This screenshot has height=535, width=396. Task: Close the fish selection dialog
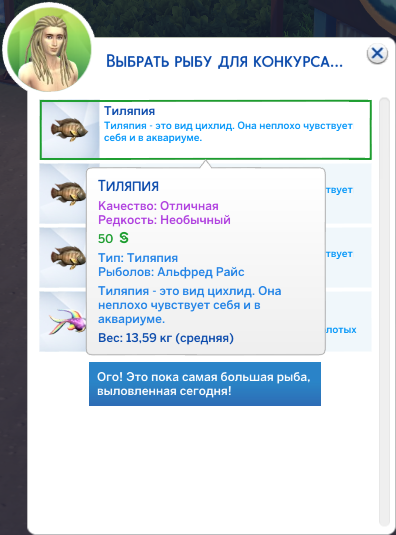click(377, 54)
